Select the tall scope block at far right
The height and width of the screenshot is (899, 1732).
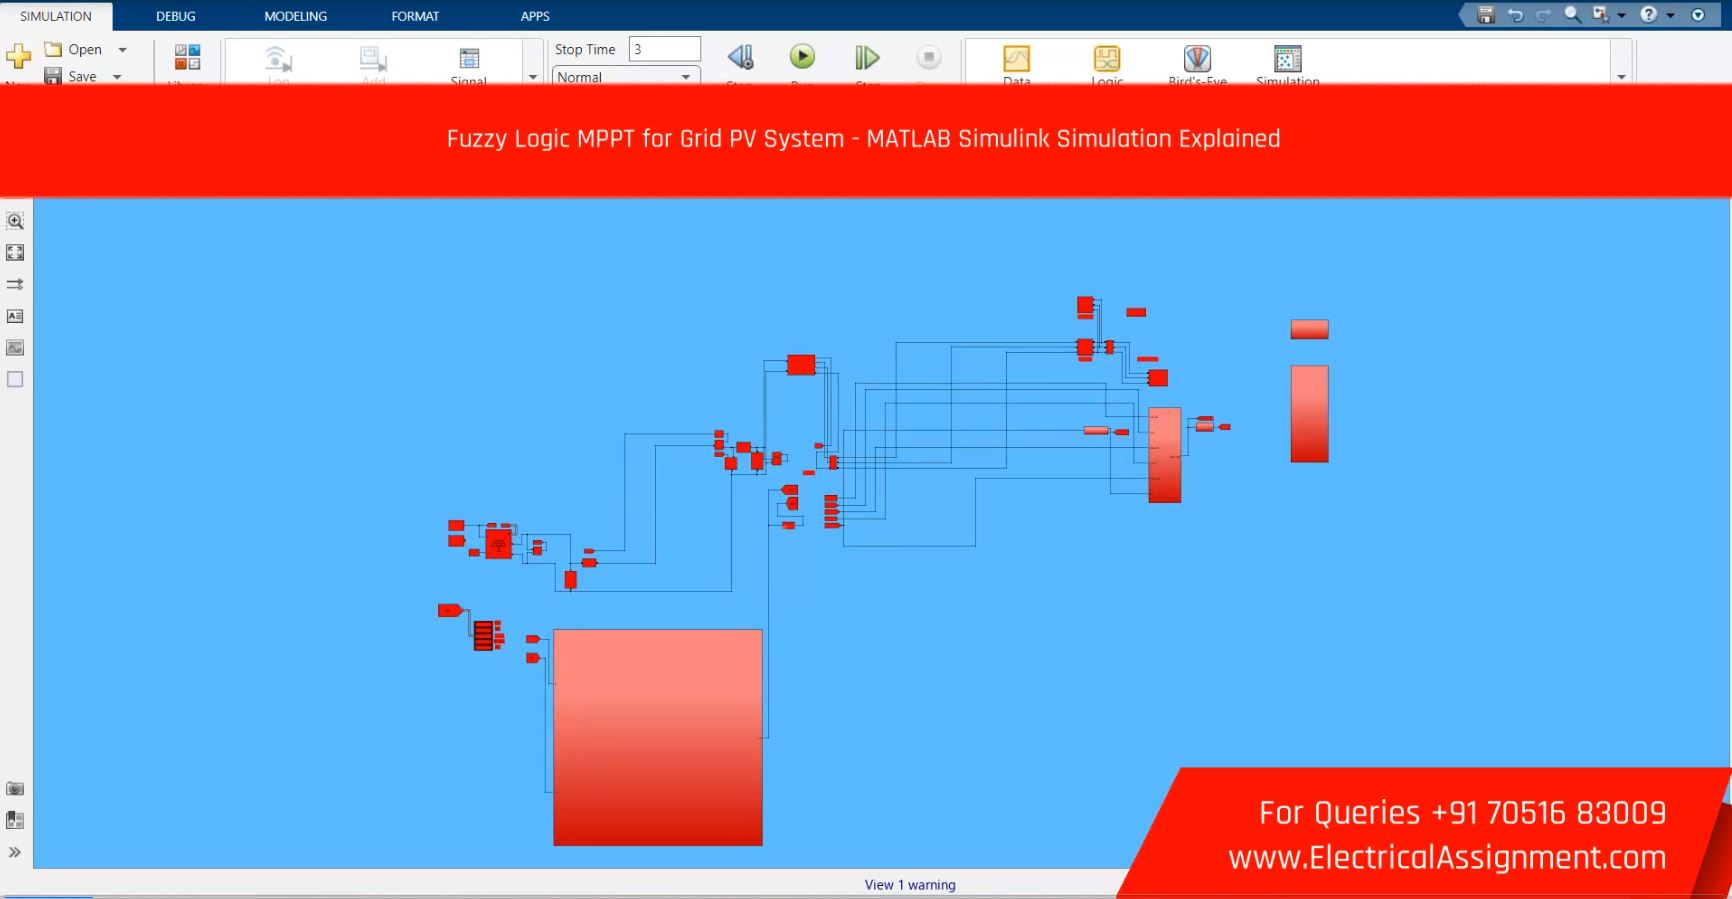(x=1309, y=414)
